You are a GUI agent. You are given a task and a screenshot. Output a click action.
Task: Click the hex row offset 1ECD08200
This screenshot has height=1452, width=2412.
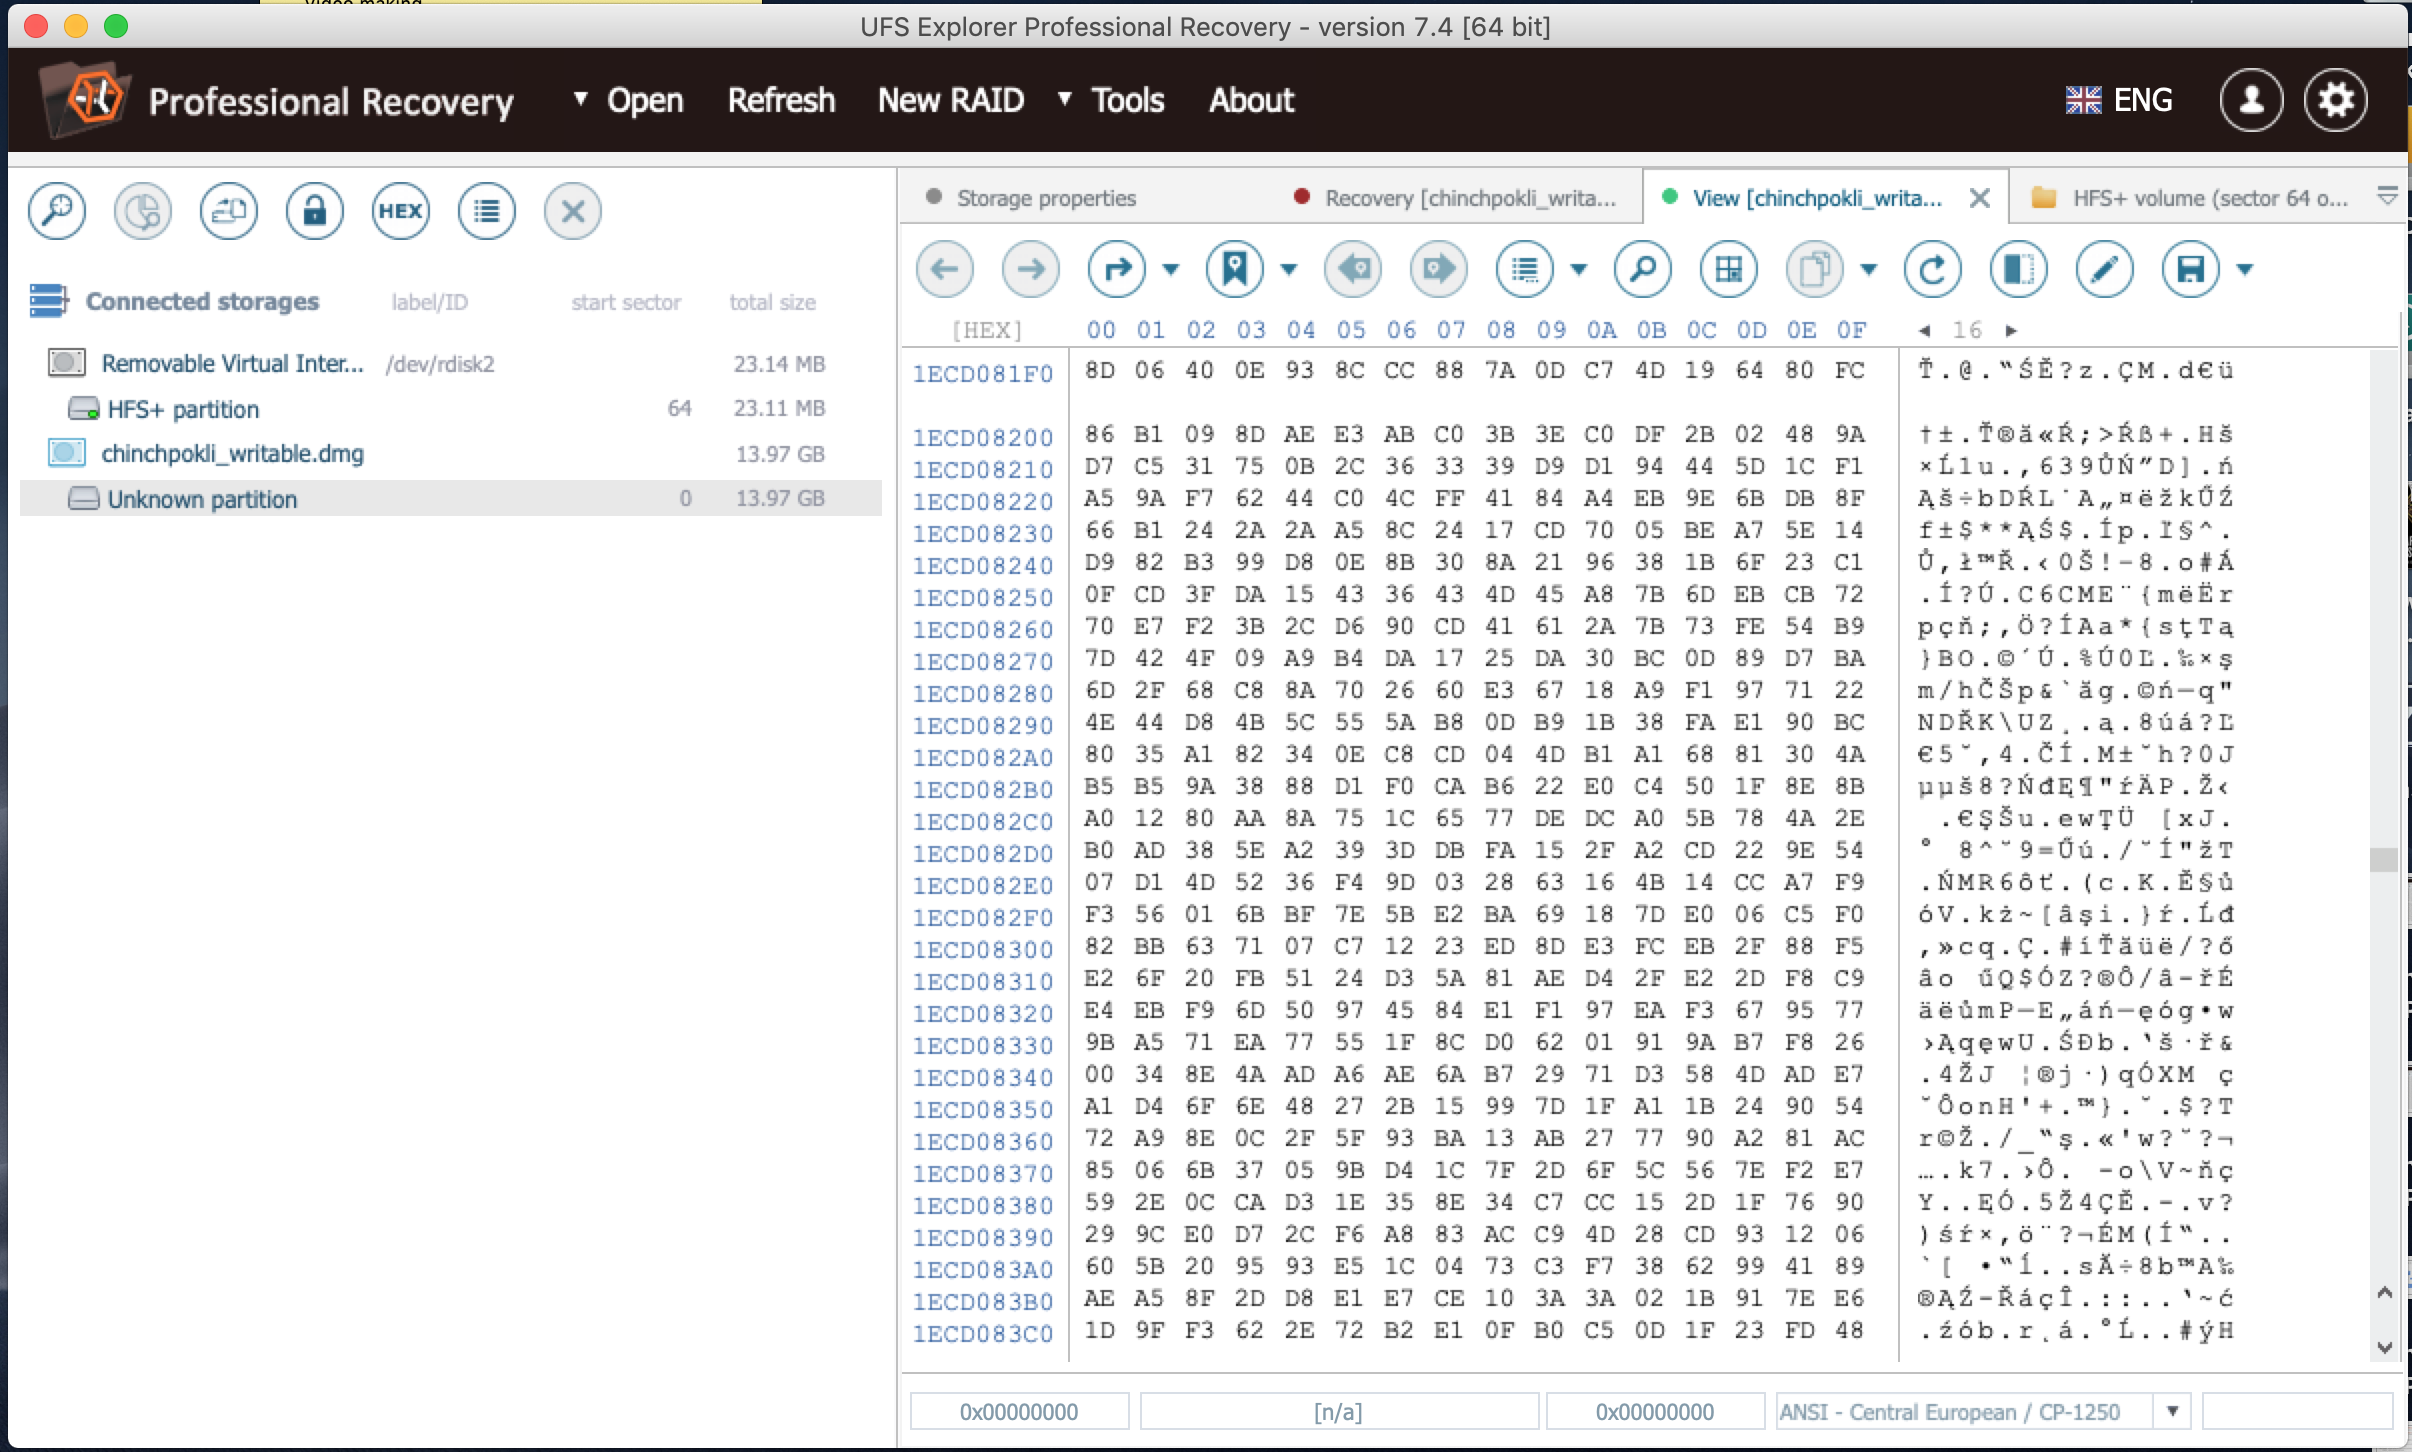click(x=983, y=437)
